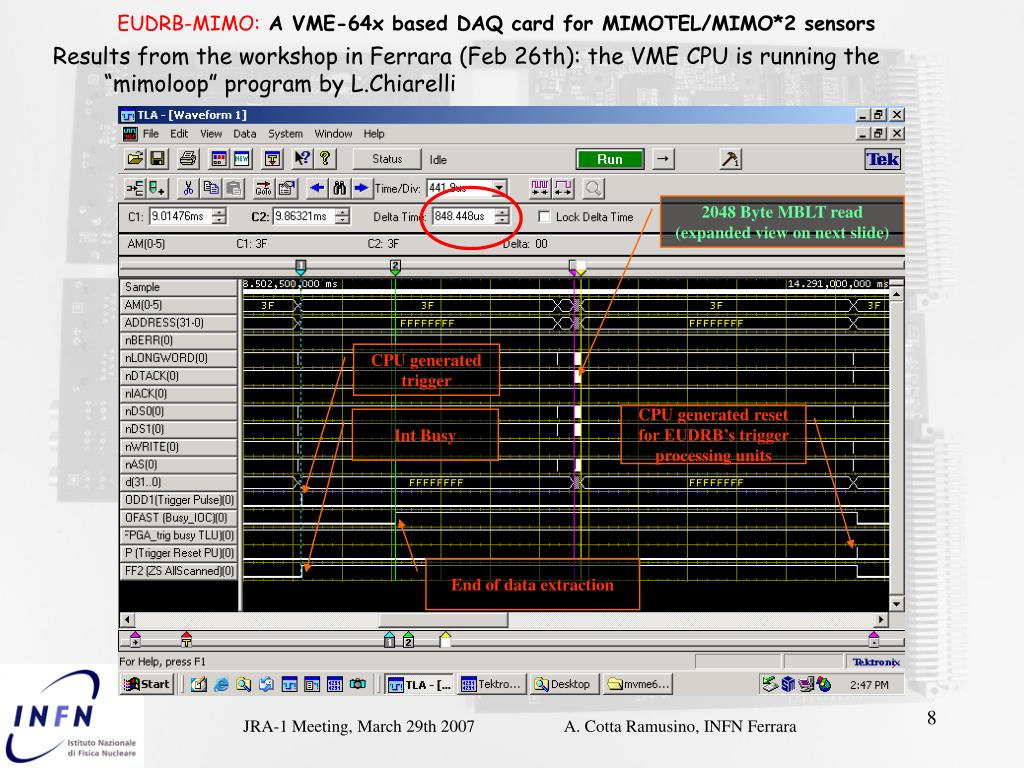Select the cursor 2 marker above waveform
Image resolution: width=1024 pixels, height=768 pixels.
coord(395,266)
